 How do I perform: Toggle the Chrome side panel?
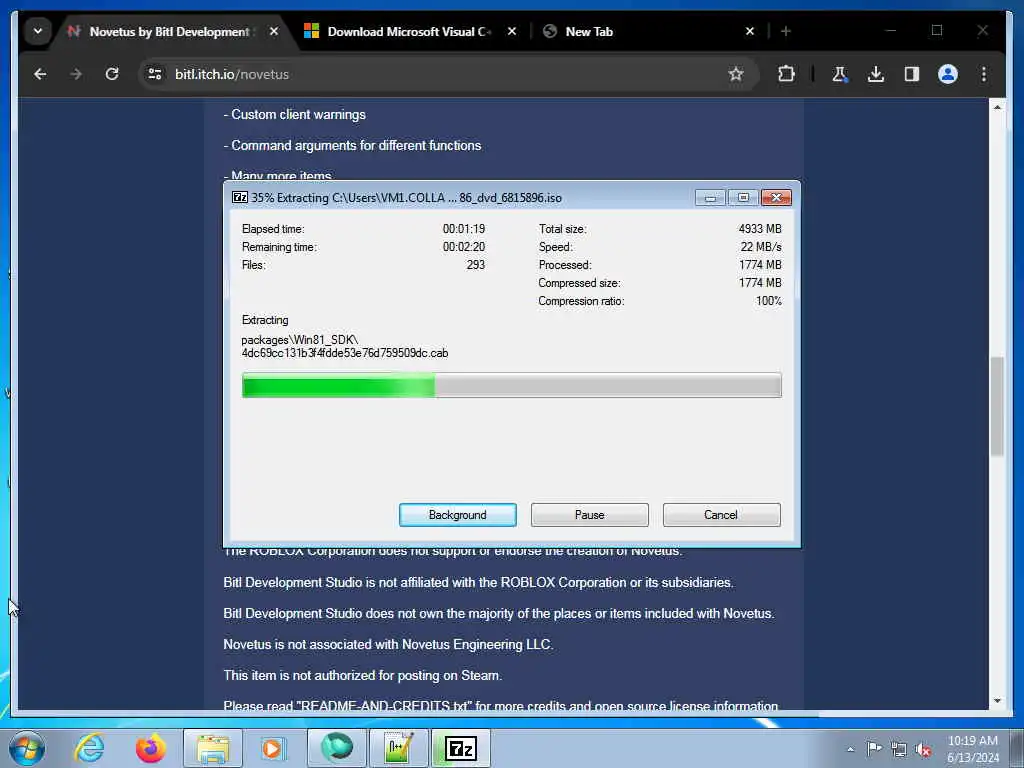tap(912, 74)
